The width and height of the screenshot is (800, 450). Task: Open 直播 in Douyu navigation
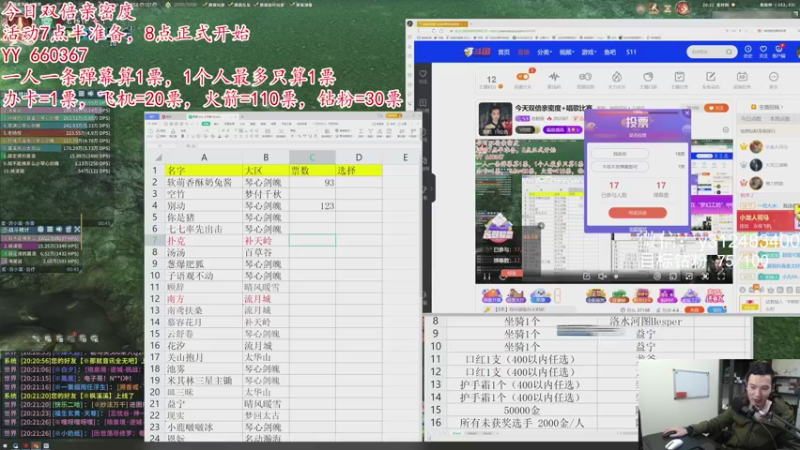tap(523, 52)
